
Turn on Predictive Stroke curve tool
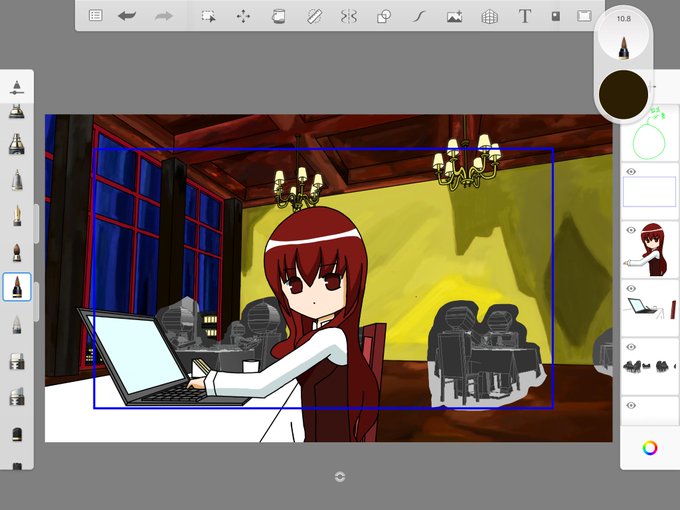[419, 16]
